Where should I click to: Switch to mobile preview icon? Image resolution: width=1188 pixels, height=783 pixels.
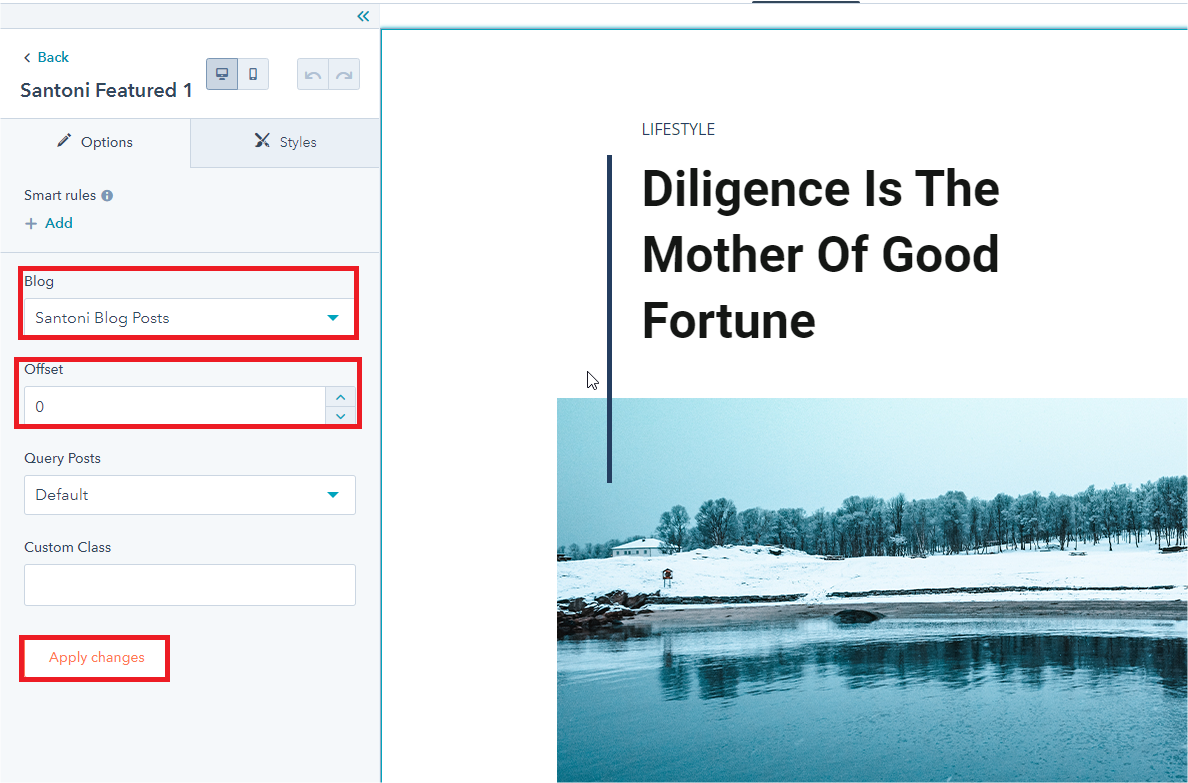253,74
